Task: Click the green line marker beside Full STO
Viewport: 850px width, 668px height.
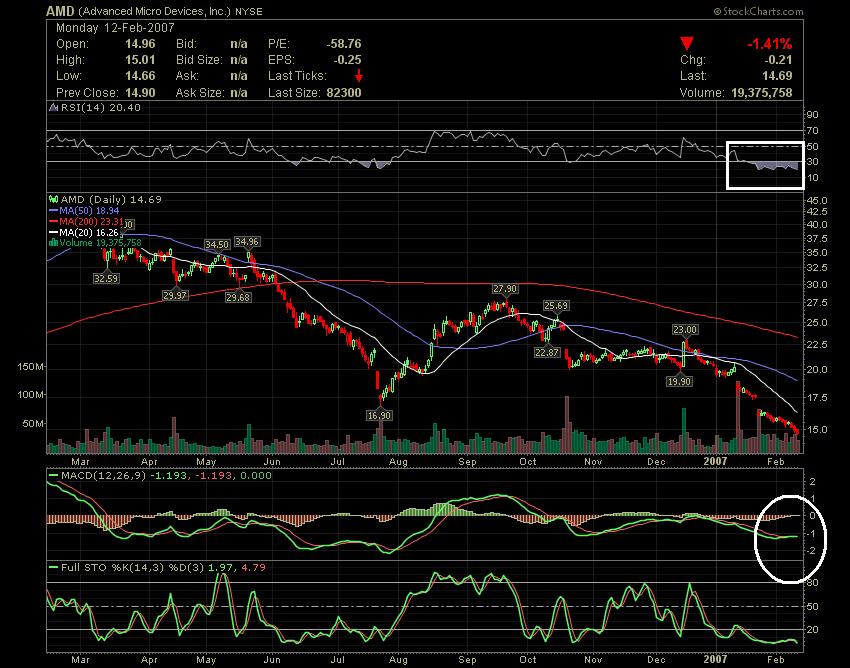Action: point(54,568)
